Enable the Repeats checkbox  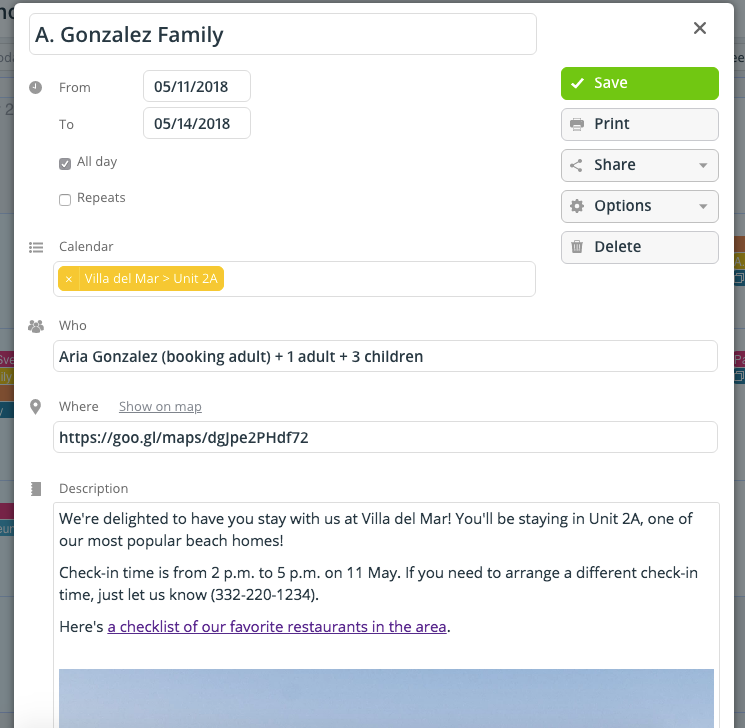pyautogui.click(x=65, y=199)
